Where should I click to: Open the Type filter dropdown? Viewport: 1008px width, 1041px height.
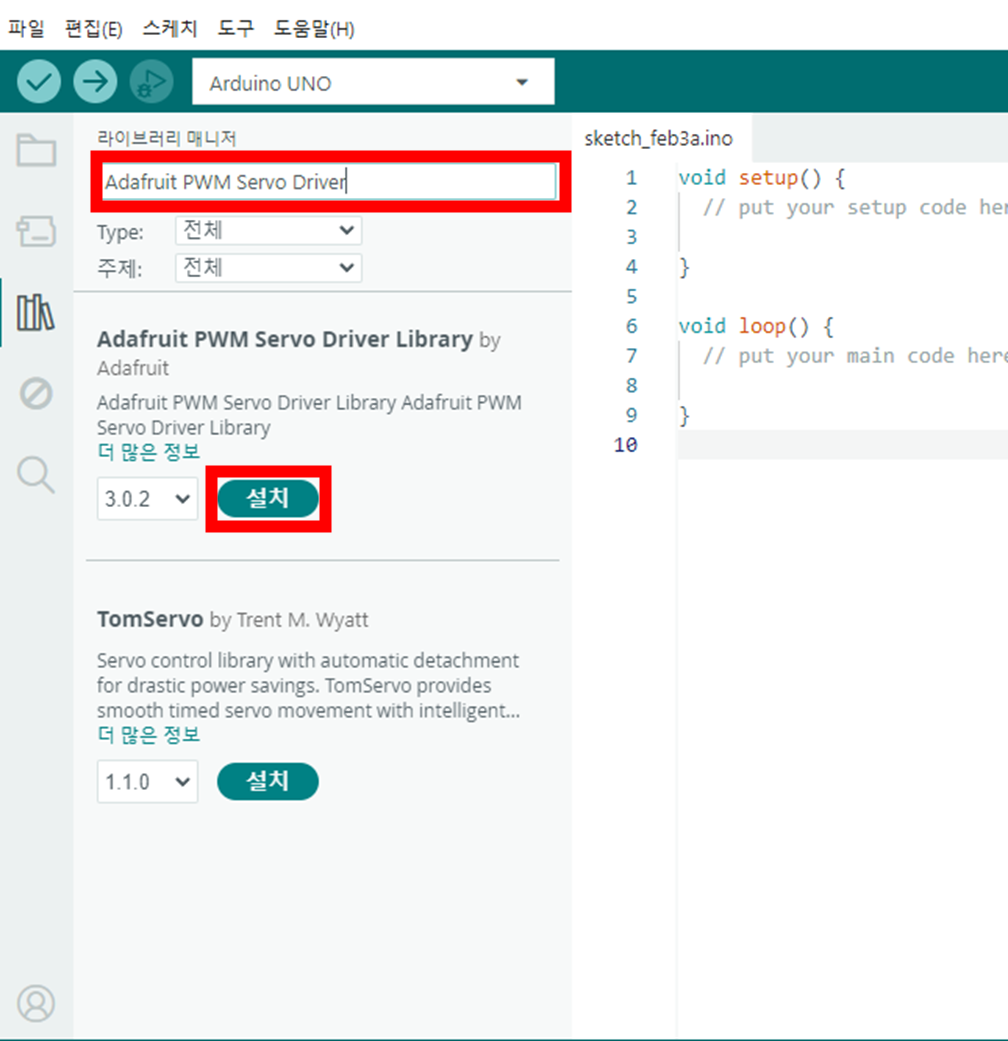click(267, 231)
